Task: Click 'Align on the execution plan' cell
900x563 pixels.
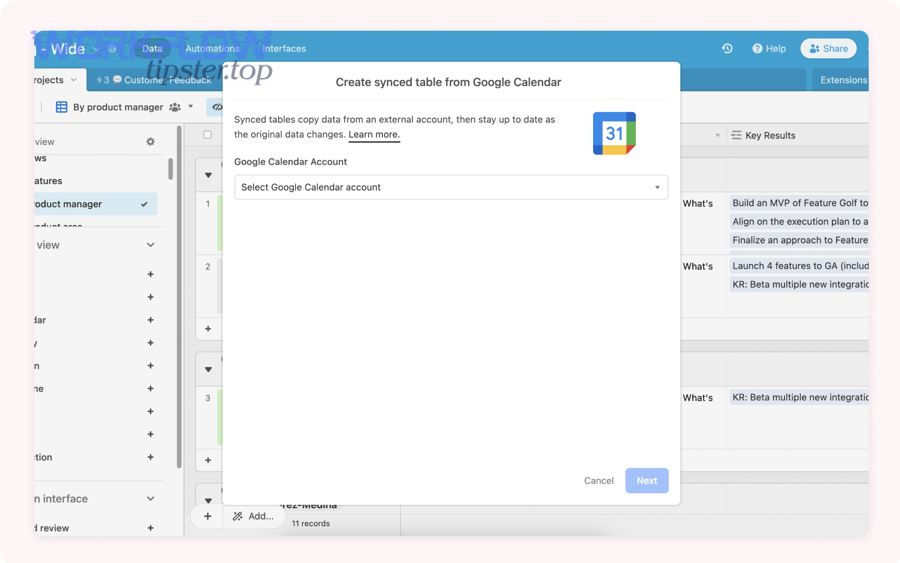Action: click(799, 222)
